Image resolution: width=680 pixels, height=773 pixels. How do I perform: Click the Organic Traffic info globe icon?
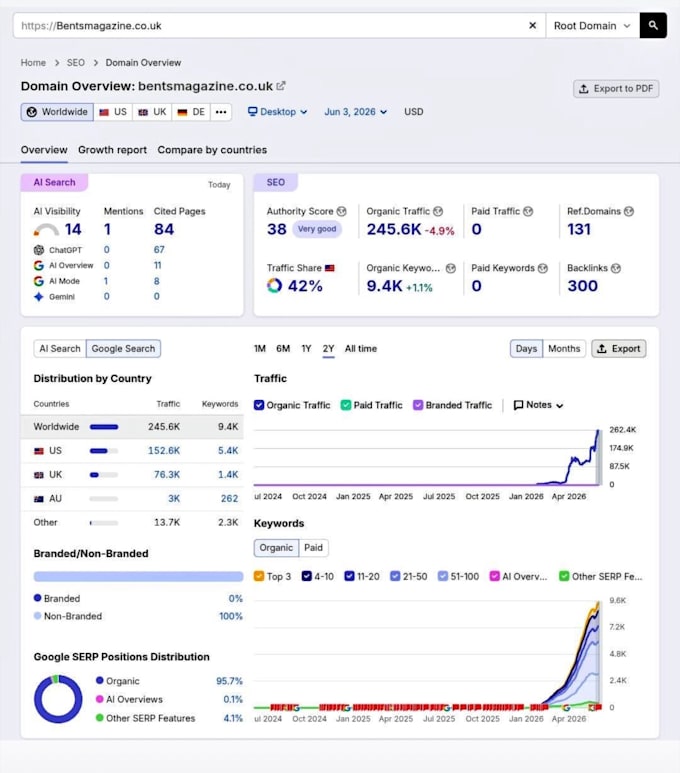[x=438, y=211]
